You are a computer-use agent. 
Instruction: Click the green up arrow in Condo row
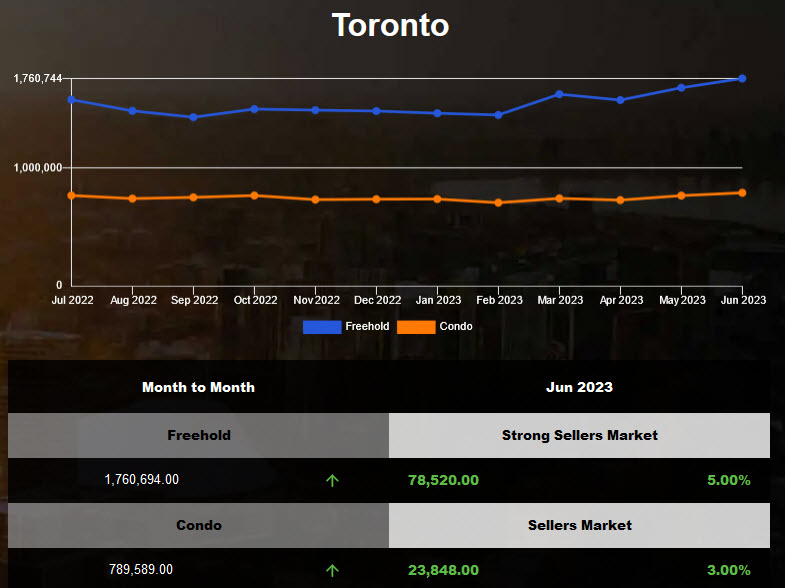[332, 570]
